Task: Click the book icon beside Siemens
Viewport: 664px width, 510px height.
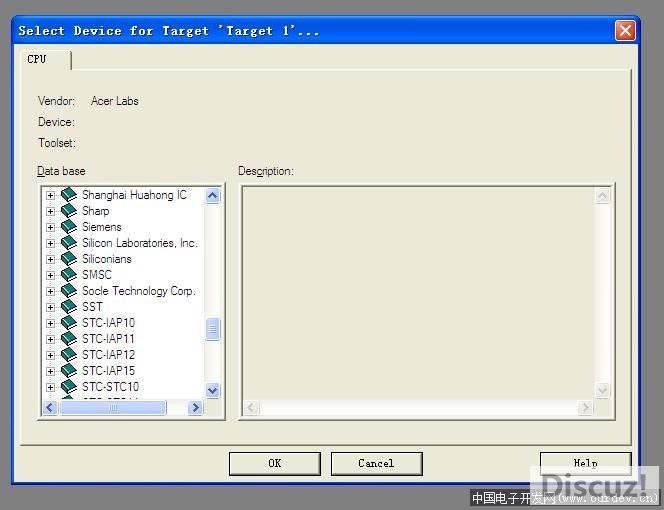Action: click(x=69, y=227)
